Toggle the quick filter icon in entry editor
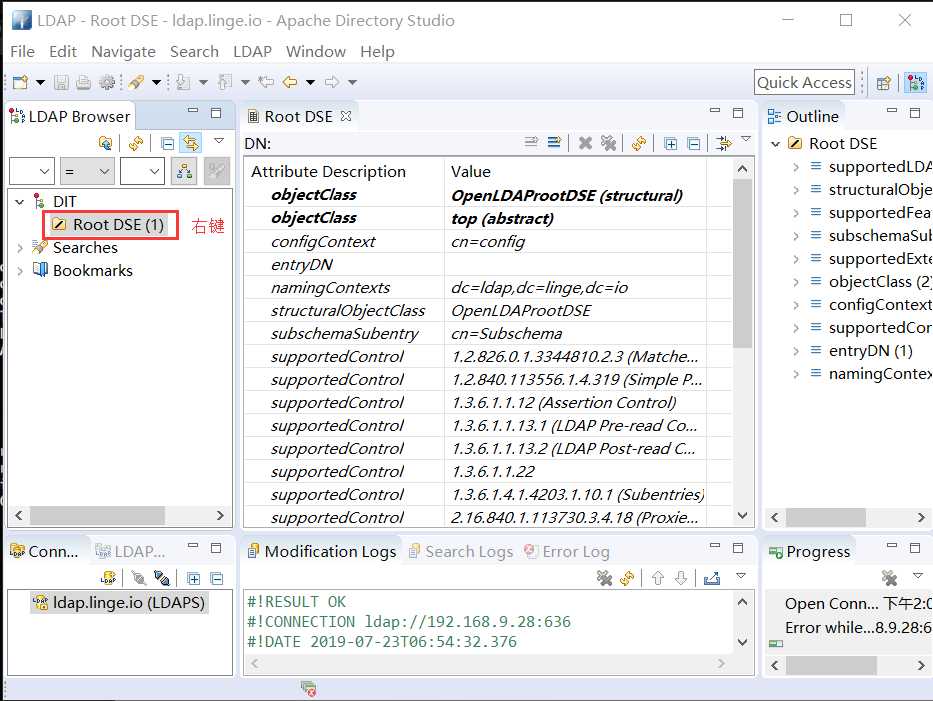 724,143
